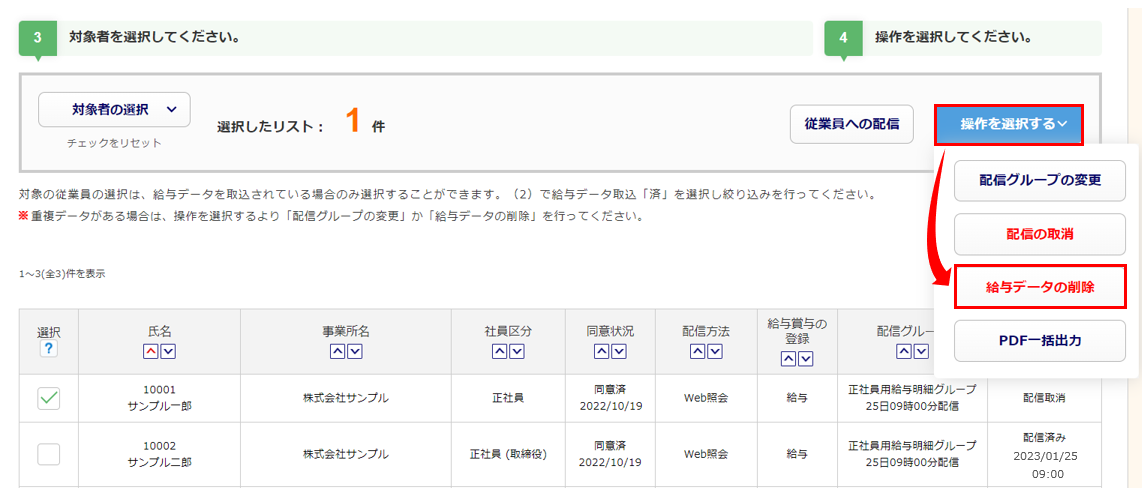Sort 事業所名 column descending
Screen dimensions: 1142x488
tap(355, 352)
